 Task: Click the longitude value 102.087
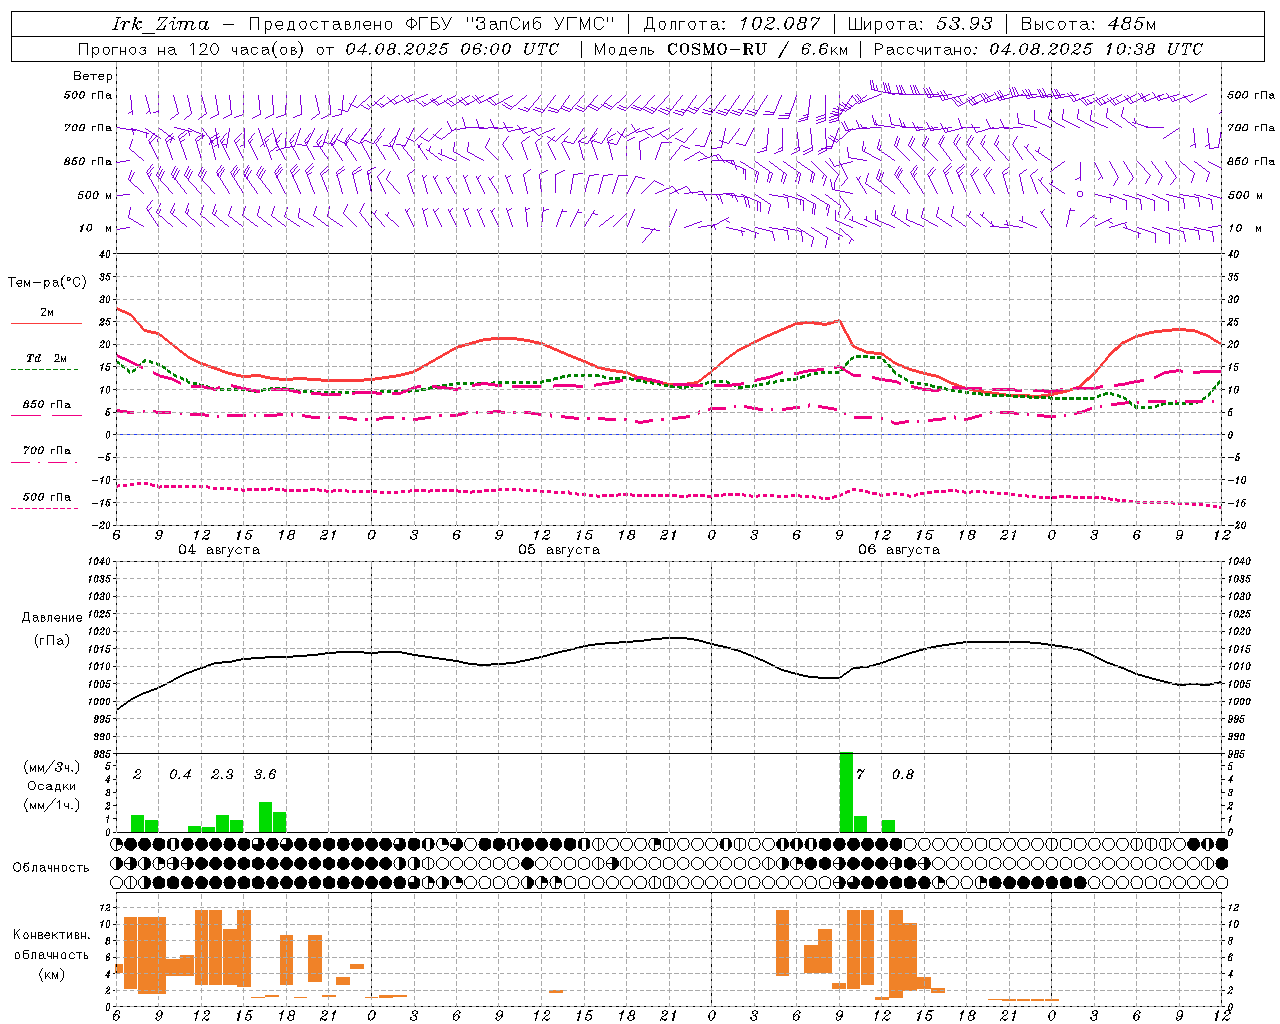click(x=780, y=24)
